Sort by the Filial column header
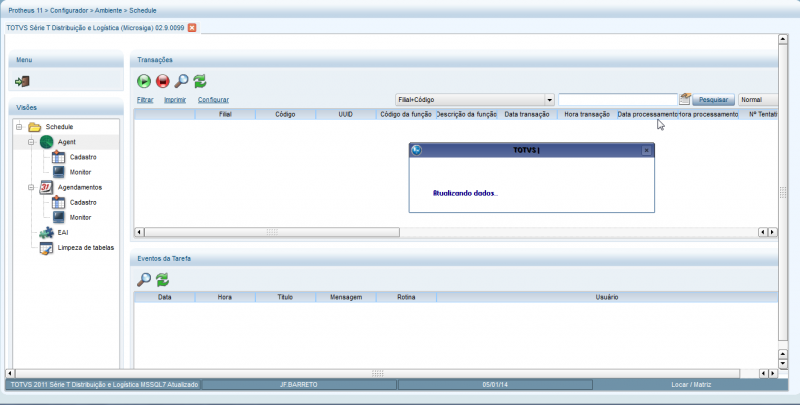Viewport: 800px width, 405px height. point(225,114)
